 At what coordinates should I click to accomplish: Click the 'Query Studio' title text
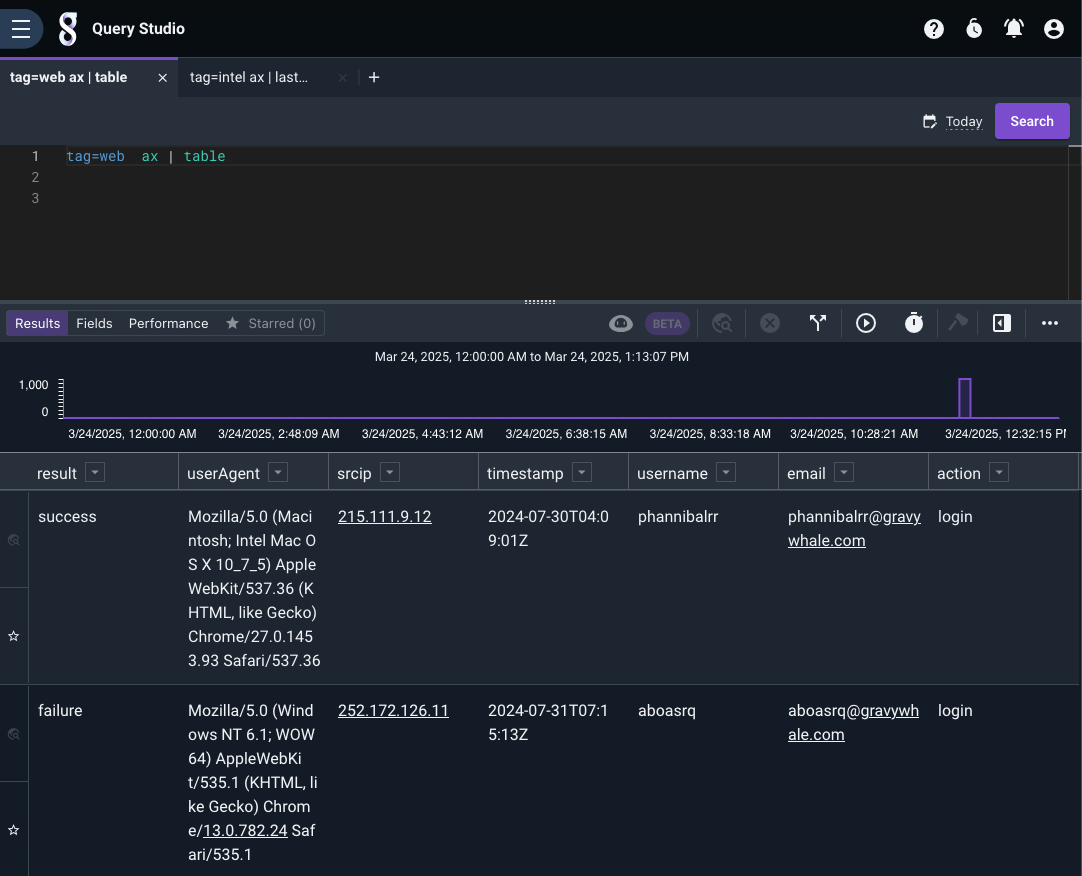(138, 29)
